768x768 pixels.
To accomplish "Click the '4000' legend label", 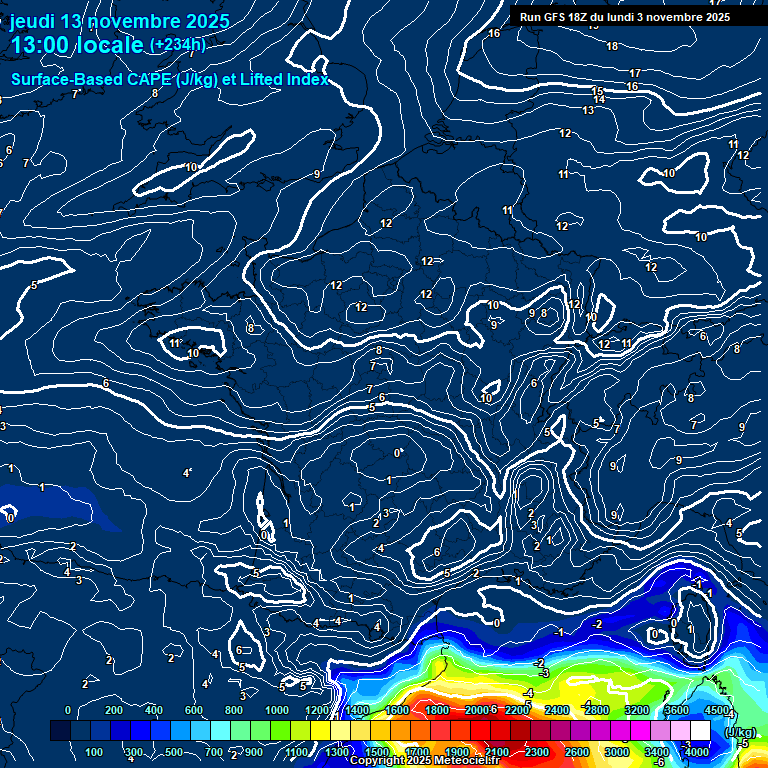I will pyautogui.click(x=696, y=752).
